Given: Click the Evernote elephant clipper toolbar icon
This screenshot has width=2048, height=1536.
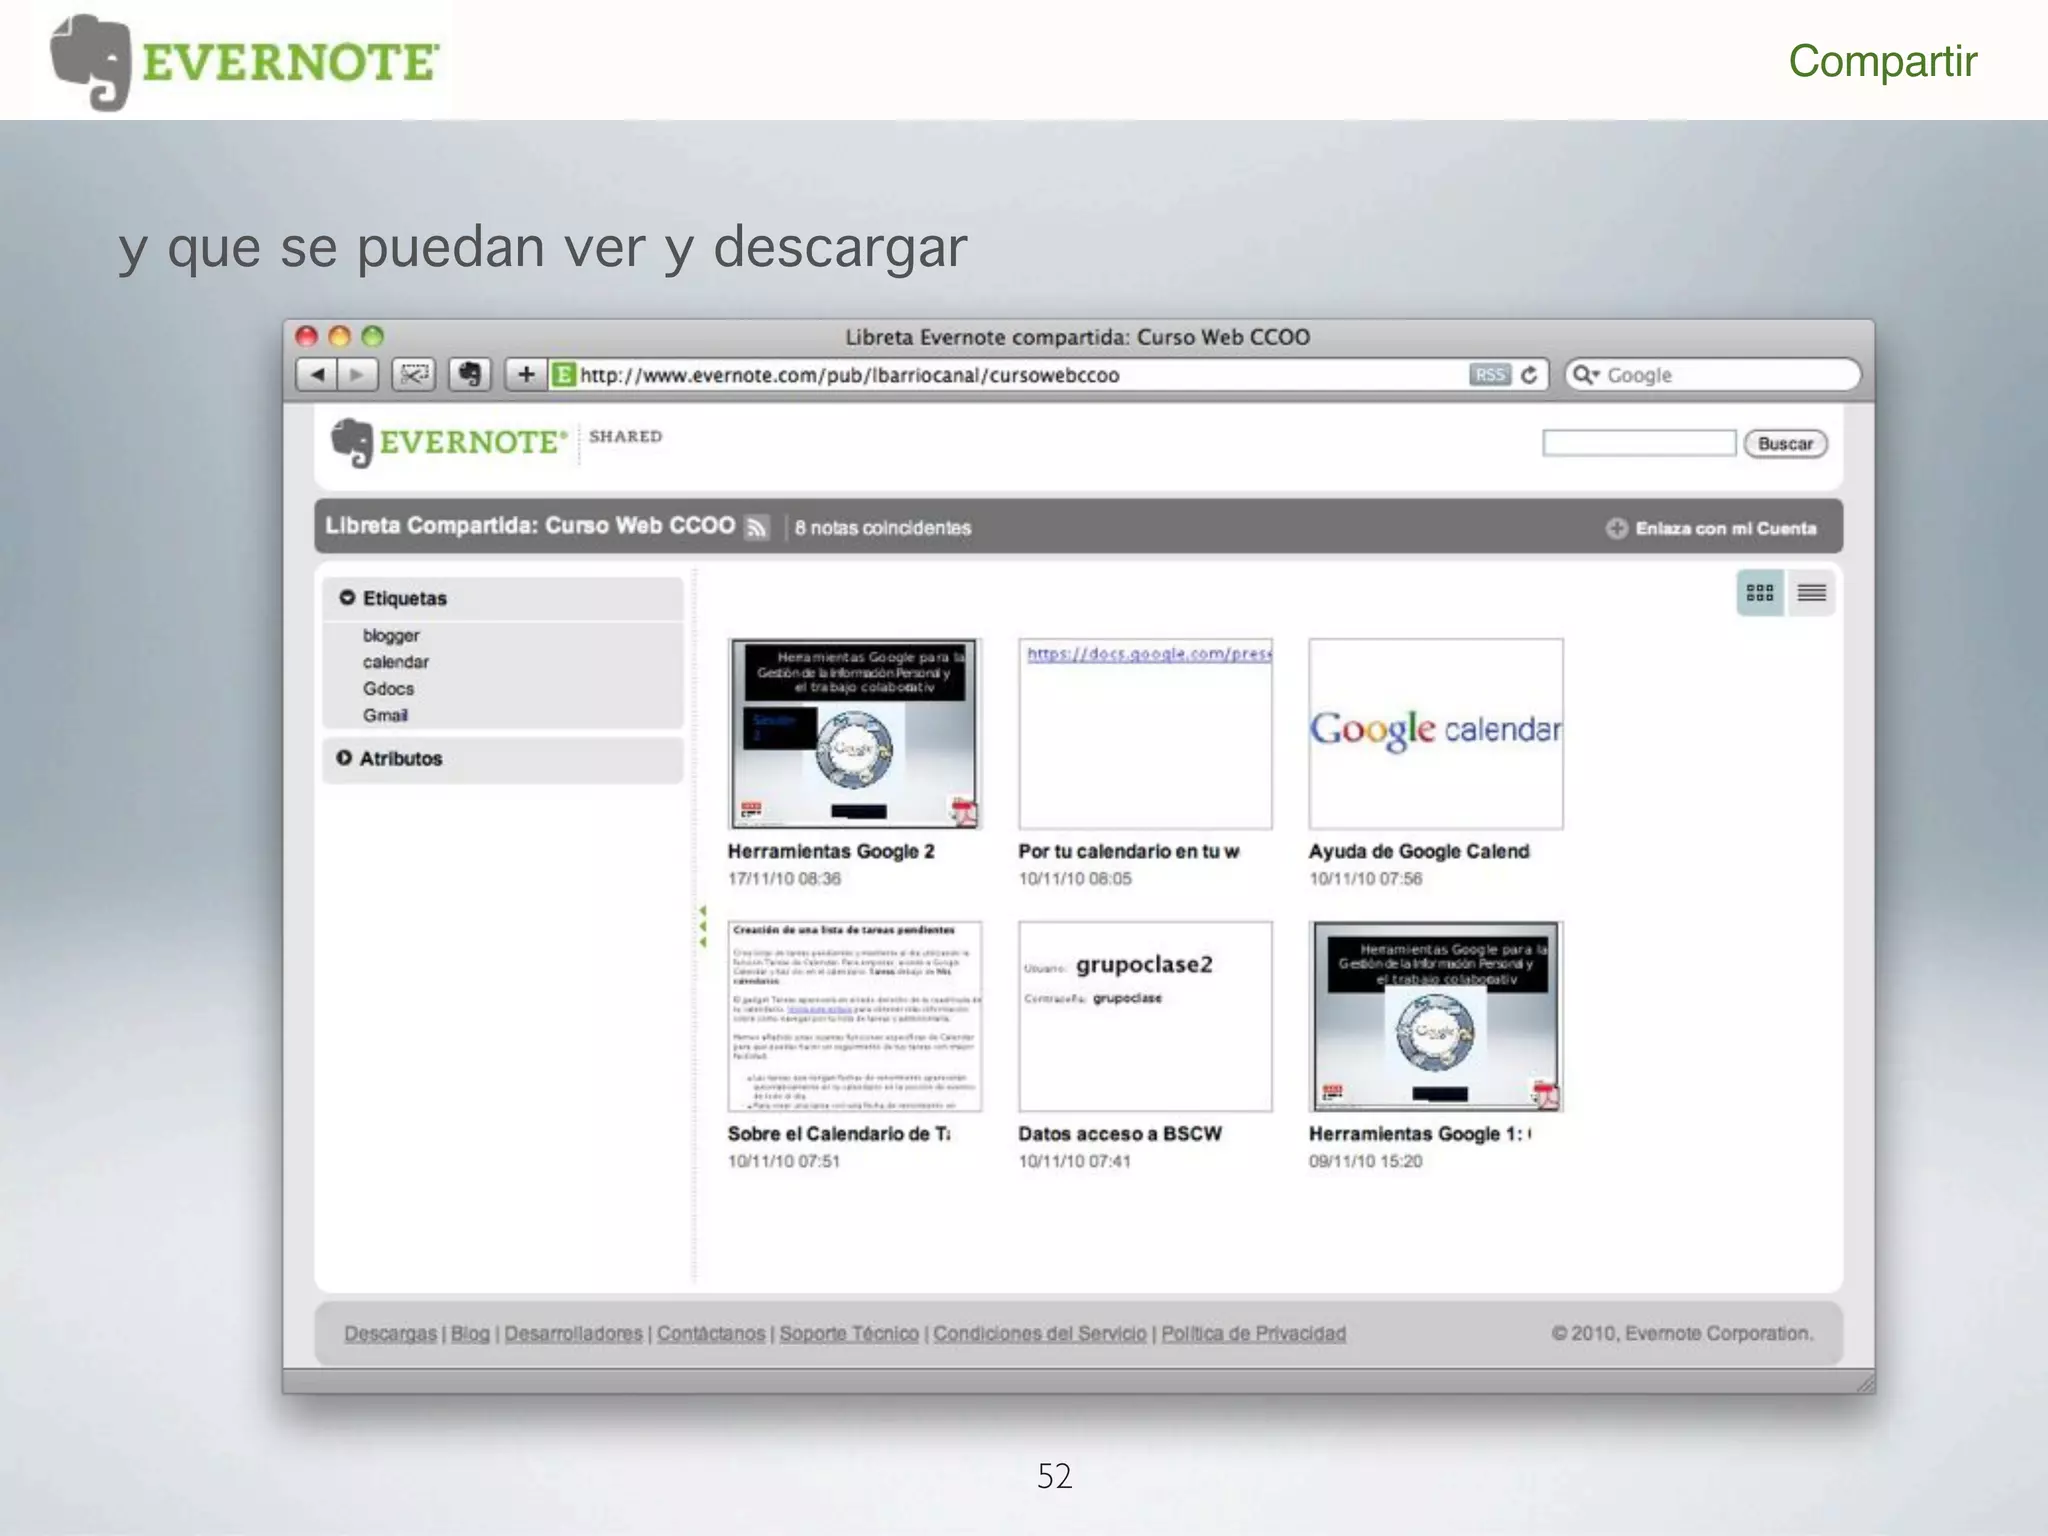Looking at the screenshot, I should click(469, 375).
